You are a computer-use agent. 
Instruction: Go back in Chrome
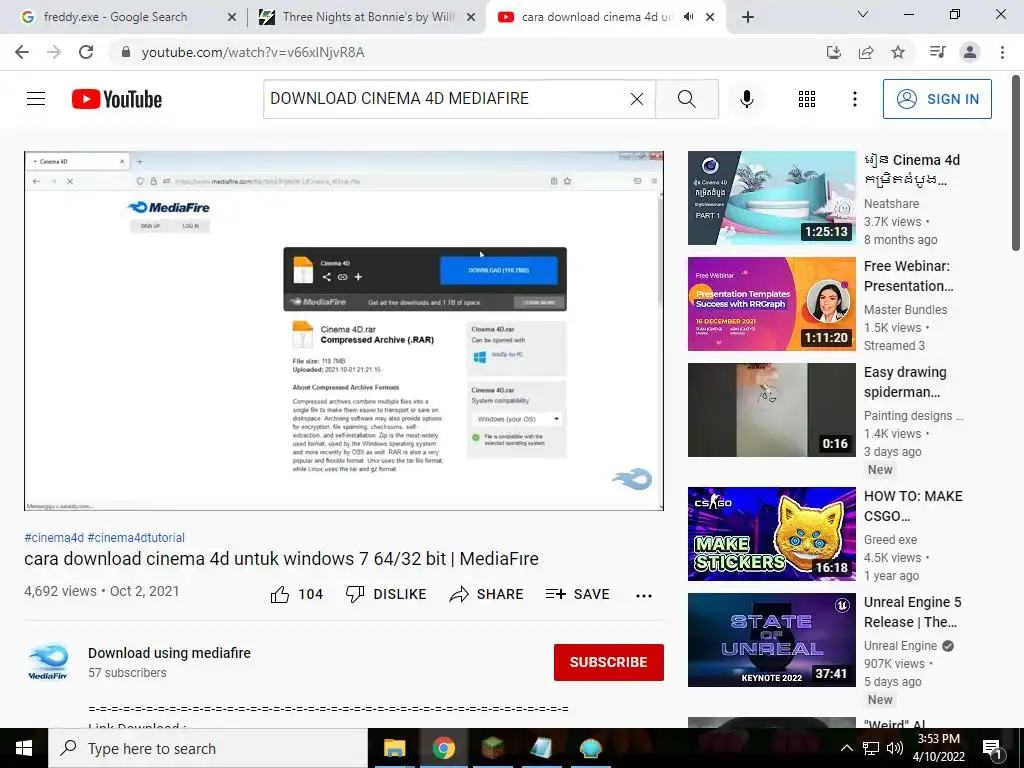click(x=22, y=52)
